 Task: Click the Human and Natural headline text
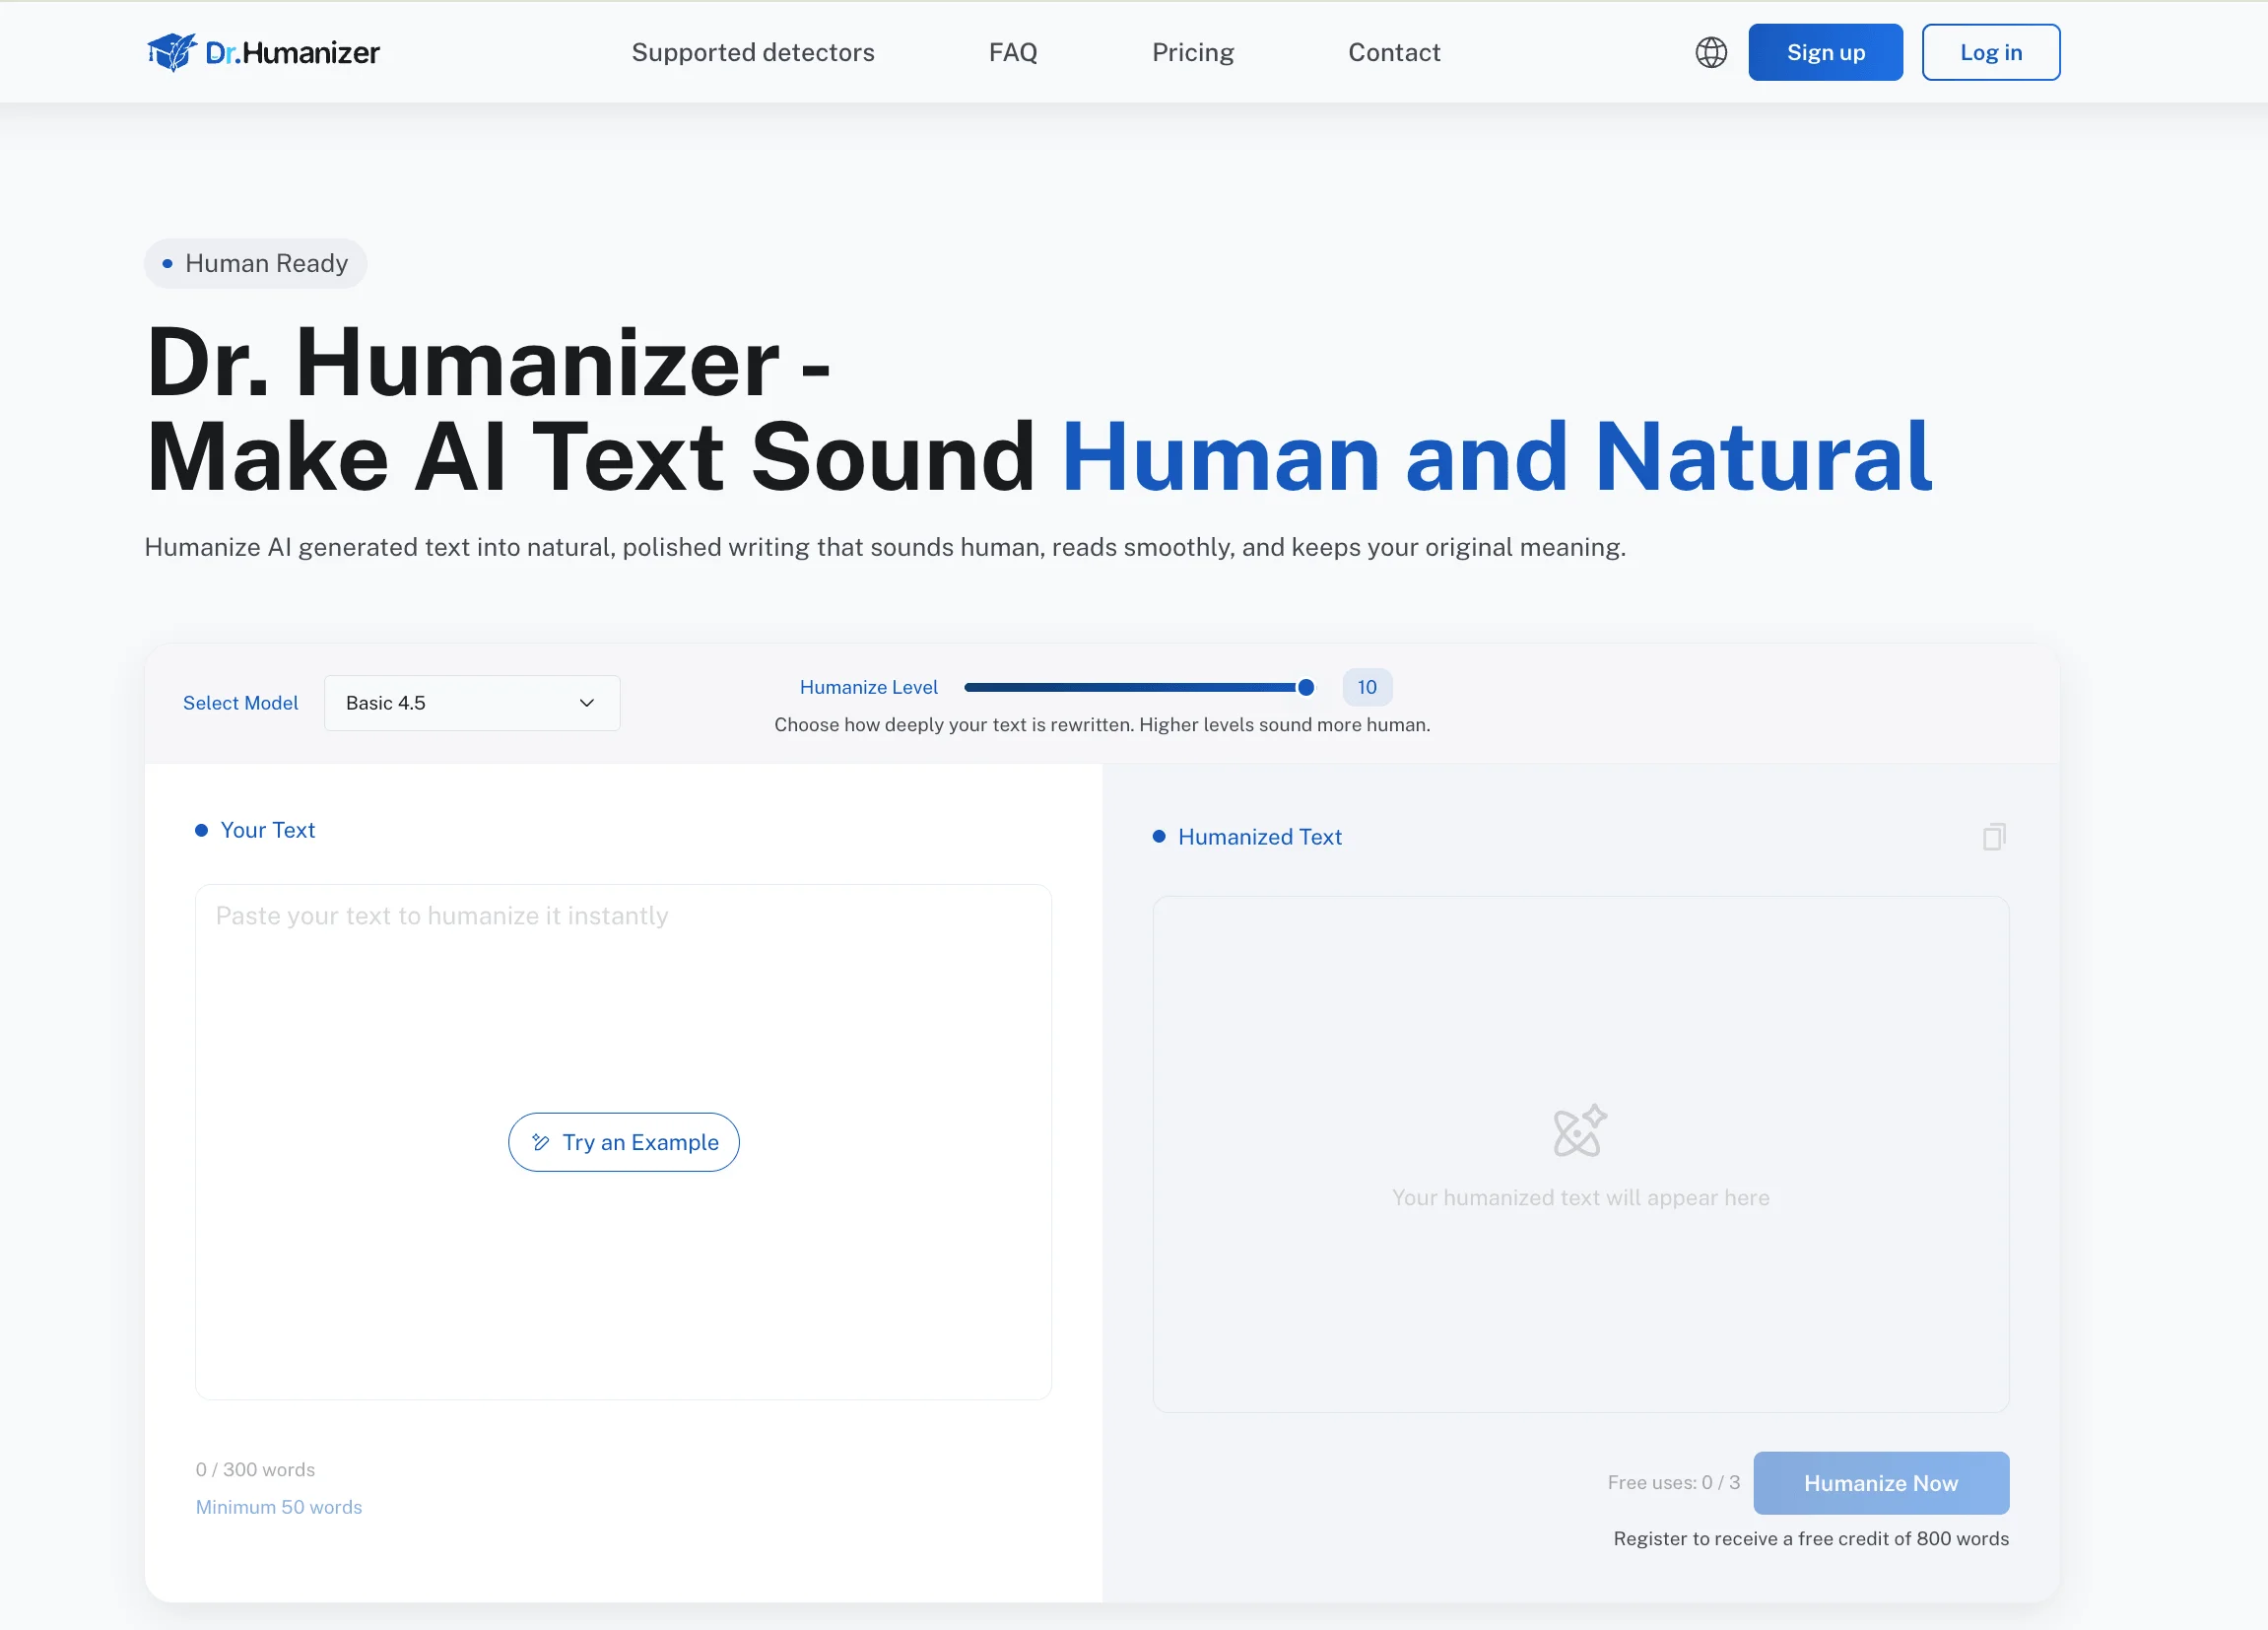click(1496, 458)
